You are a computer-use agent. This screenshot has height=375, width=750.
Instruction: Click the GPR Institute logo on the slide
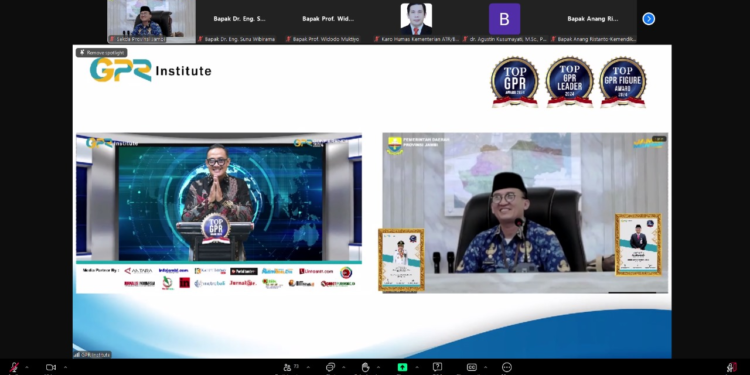(150, 70)
